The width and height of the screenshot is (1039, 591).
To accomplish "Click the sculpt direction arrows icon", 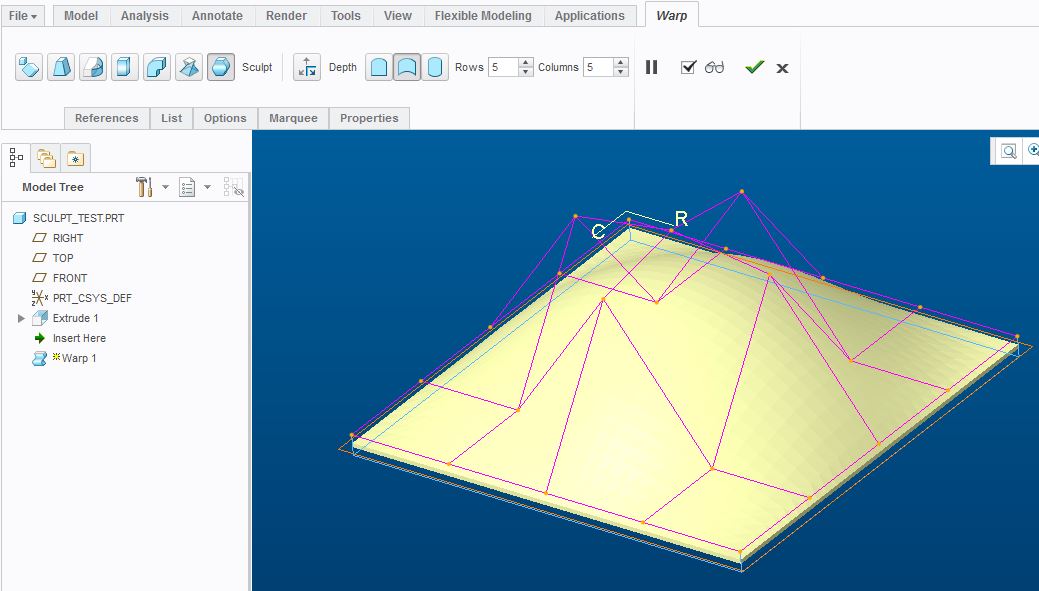I will [307, 67].
